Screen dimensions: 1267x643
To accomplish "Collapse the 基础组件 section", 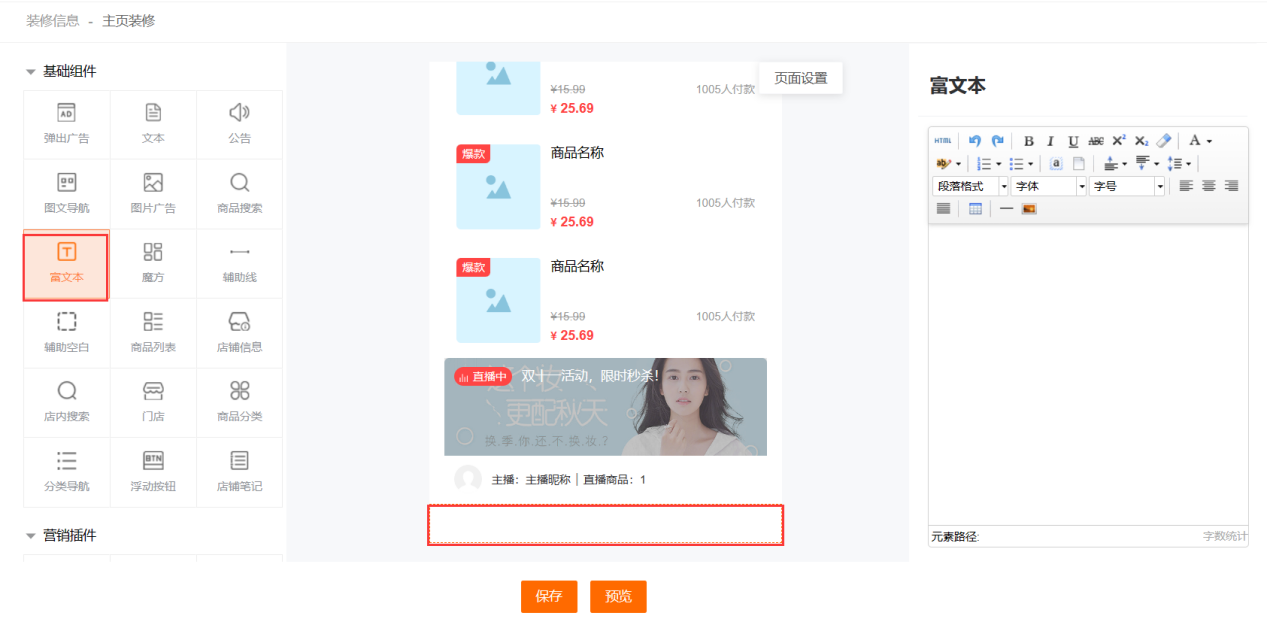I will coord(30,72).
